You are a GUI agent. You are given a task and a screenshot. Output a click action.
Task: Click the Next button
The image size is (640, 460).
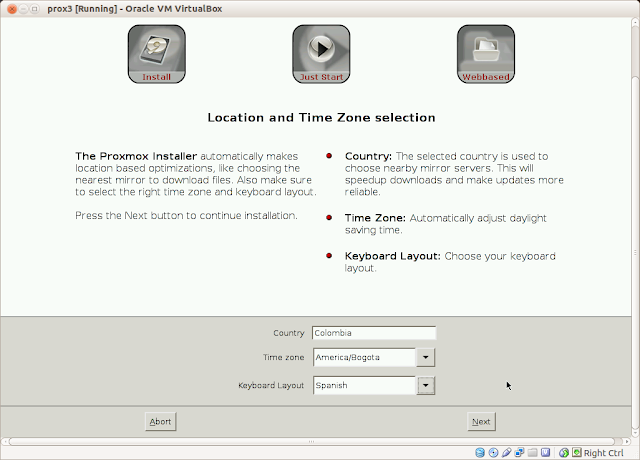[481, 422]
